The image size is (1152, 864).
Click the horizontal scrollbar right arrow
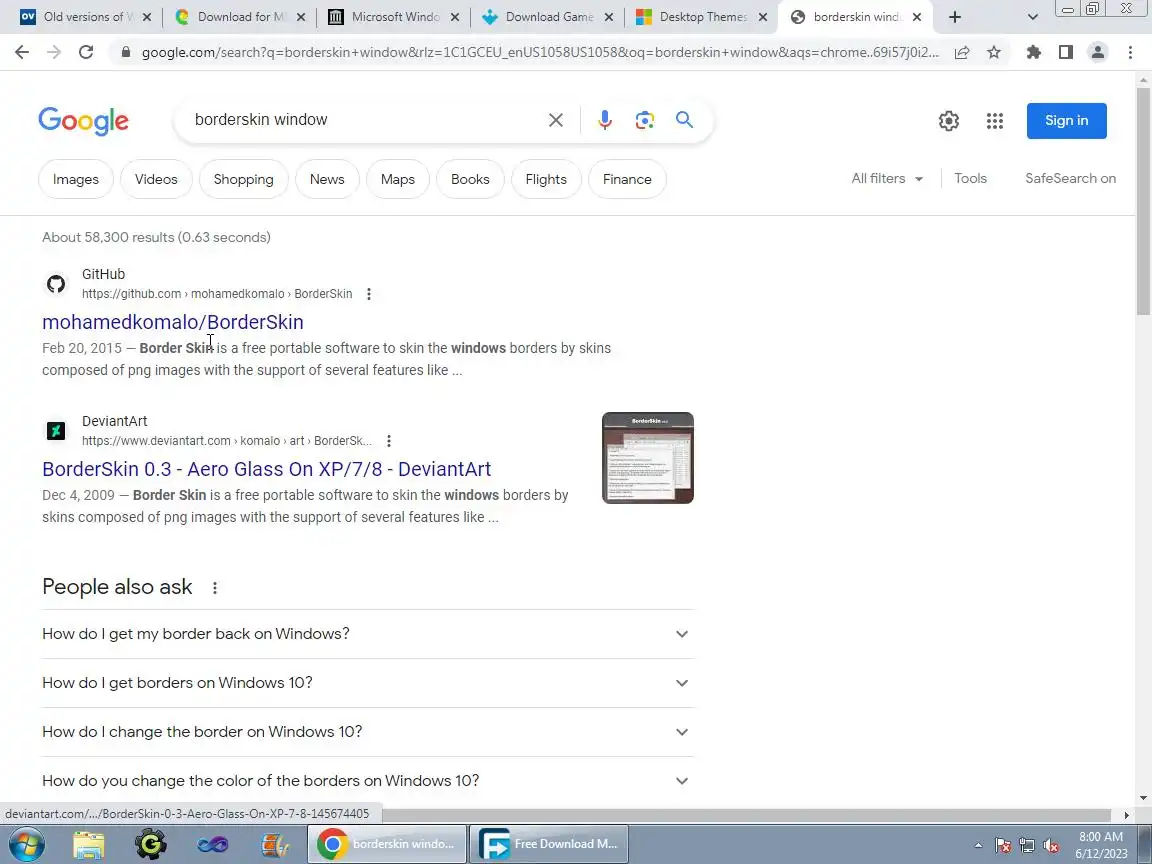pos(1126,815)
